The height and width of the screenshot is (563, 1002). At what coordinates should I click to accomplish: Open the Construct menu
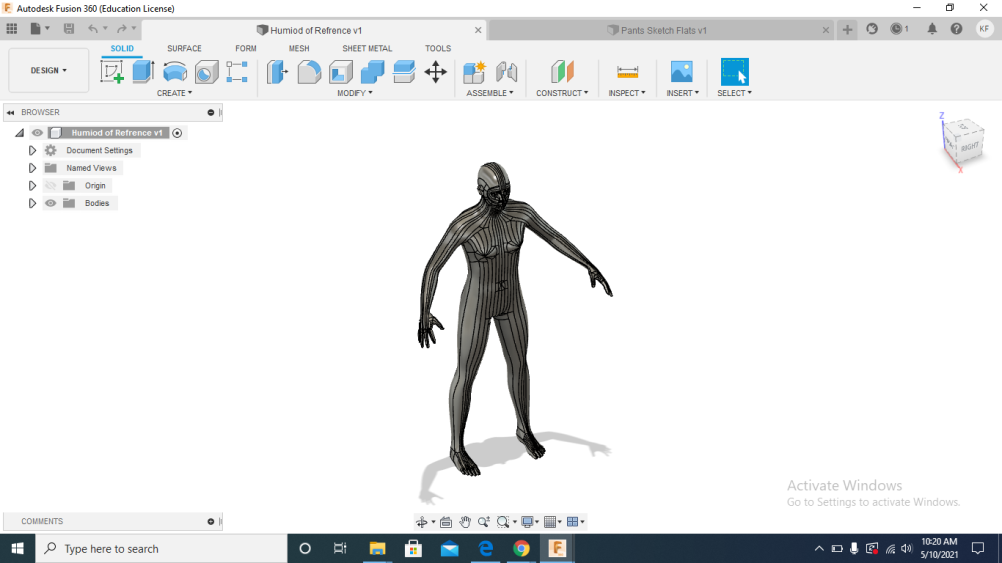pyautogui.click(x=562, y=93)
